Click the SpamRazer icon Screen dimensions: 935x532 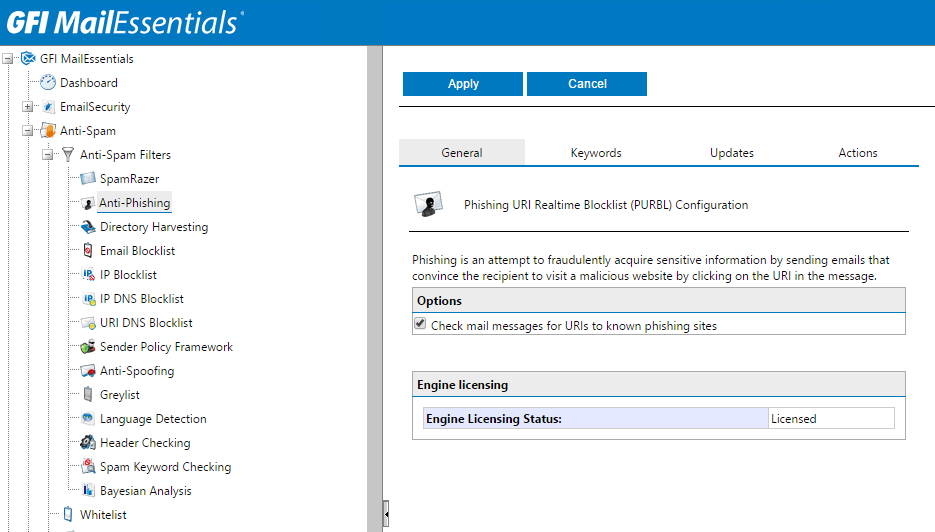88,178
